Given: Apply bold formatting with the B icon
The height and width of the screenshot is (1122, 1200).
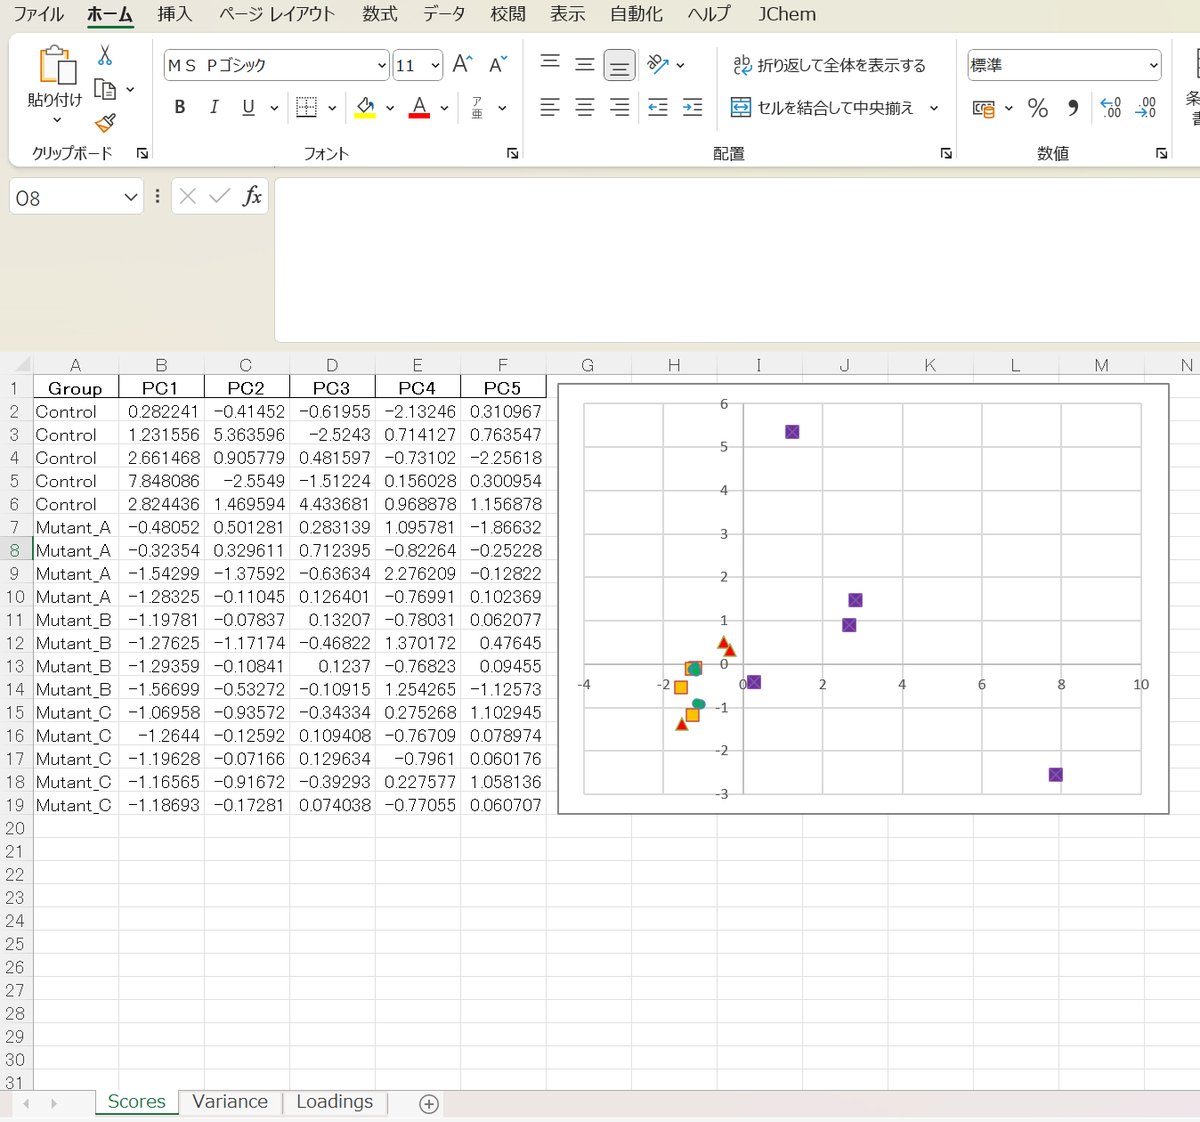Looking at the screenshot, I should 179,107.
